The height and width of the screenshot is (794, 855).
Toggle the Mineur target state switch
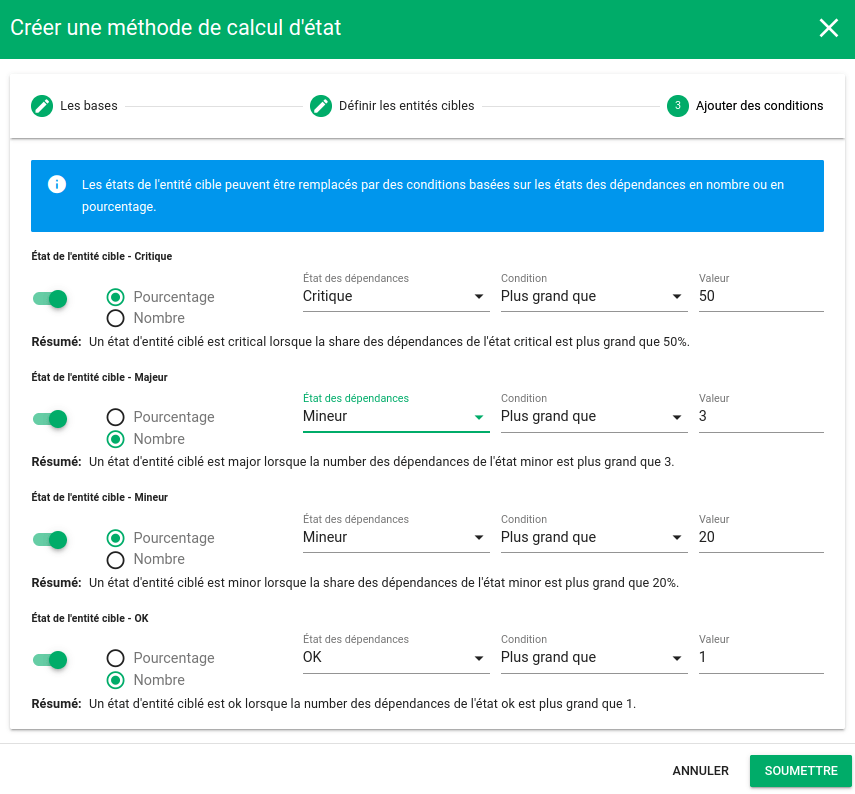pos(50,539)
